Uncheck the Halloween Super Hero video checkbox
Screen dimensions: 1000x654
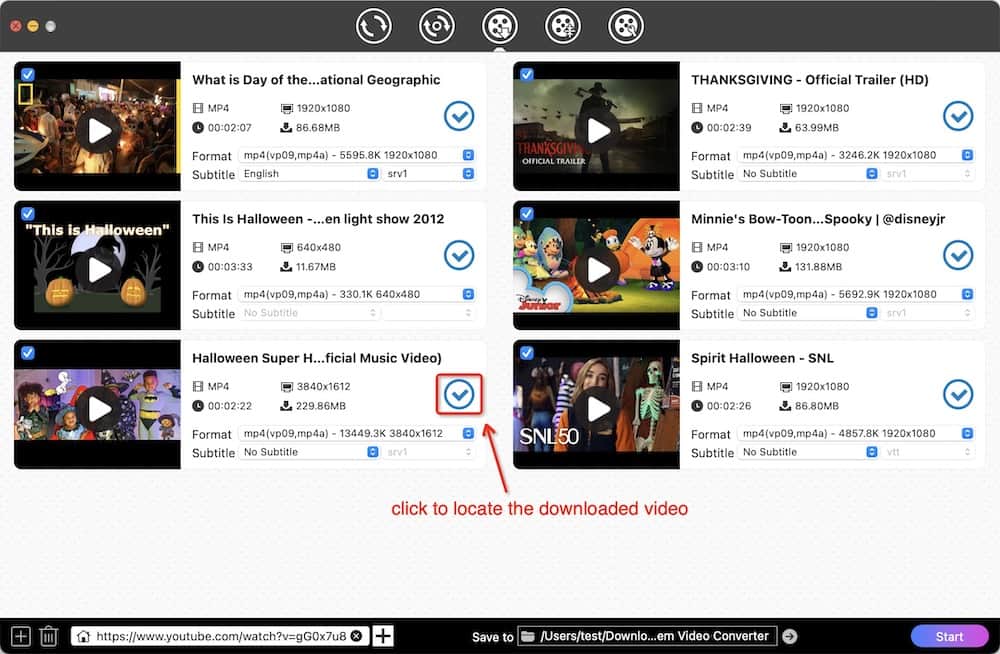[27, 353]
